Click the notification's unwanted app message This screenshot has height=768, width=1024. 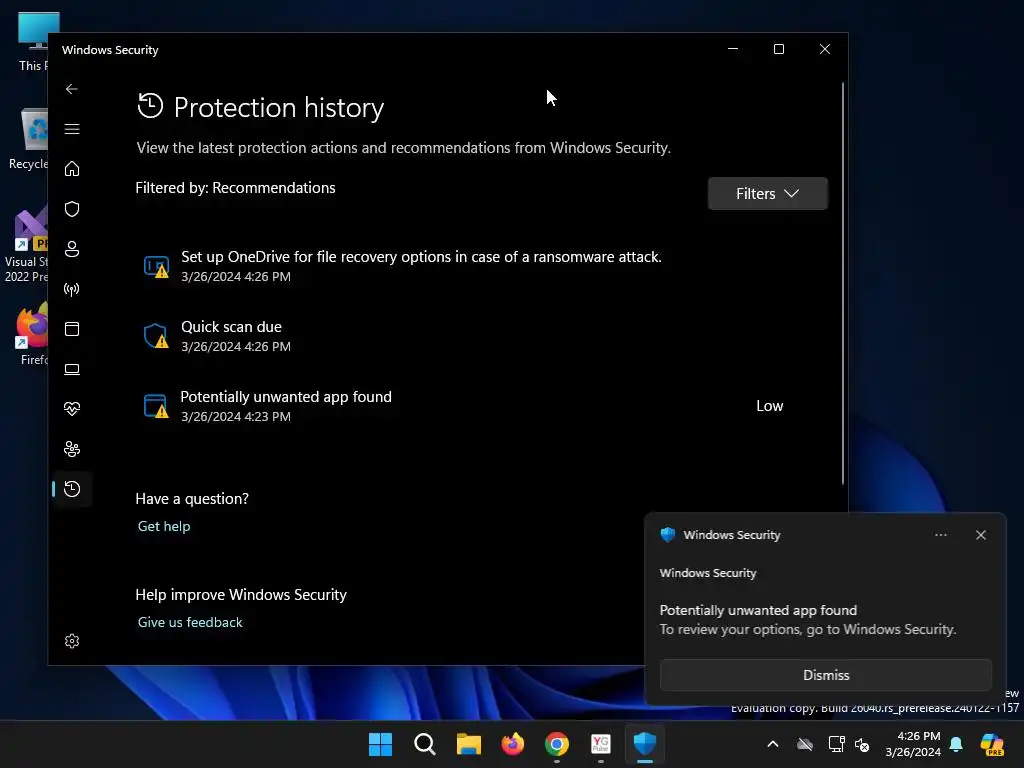point(807,620)
